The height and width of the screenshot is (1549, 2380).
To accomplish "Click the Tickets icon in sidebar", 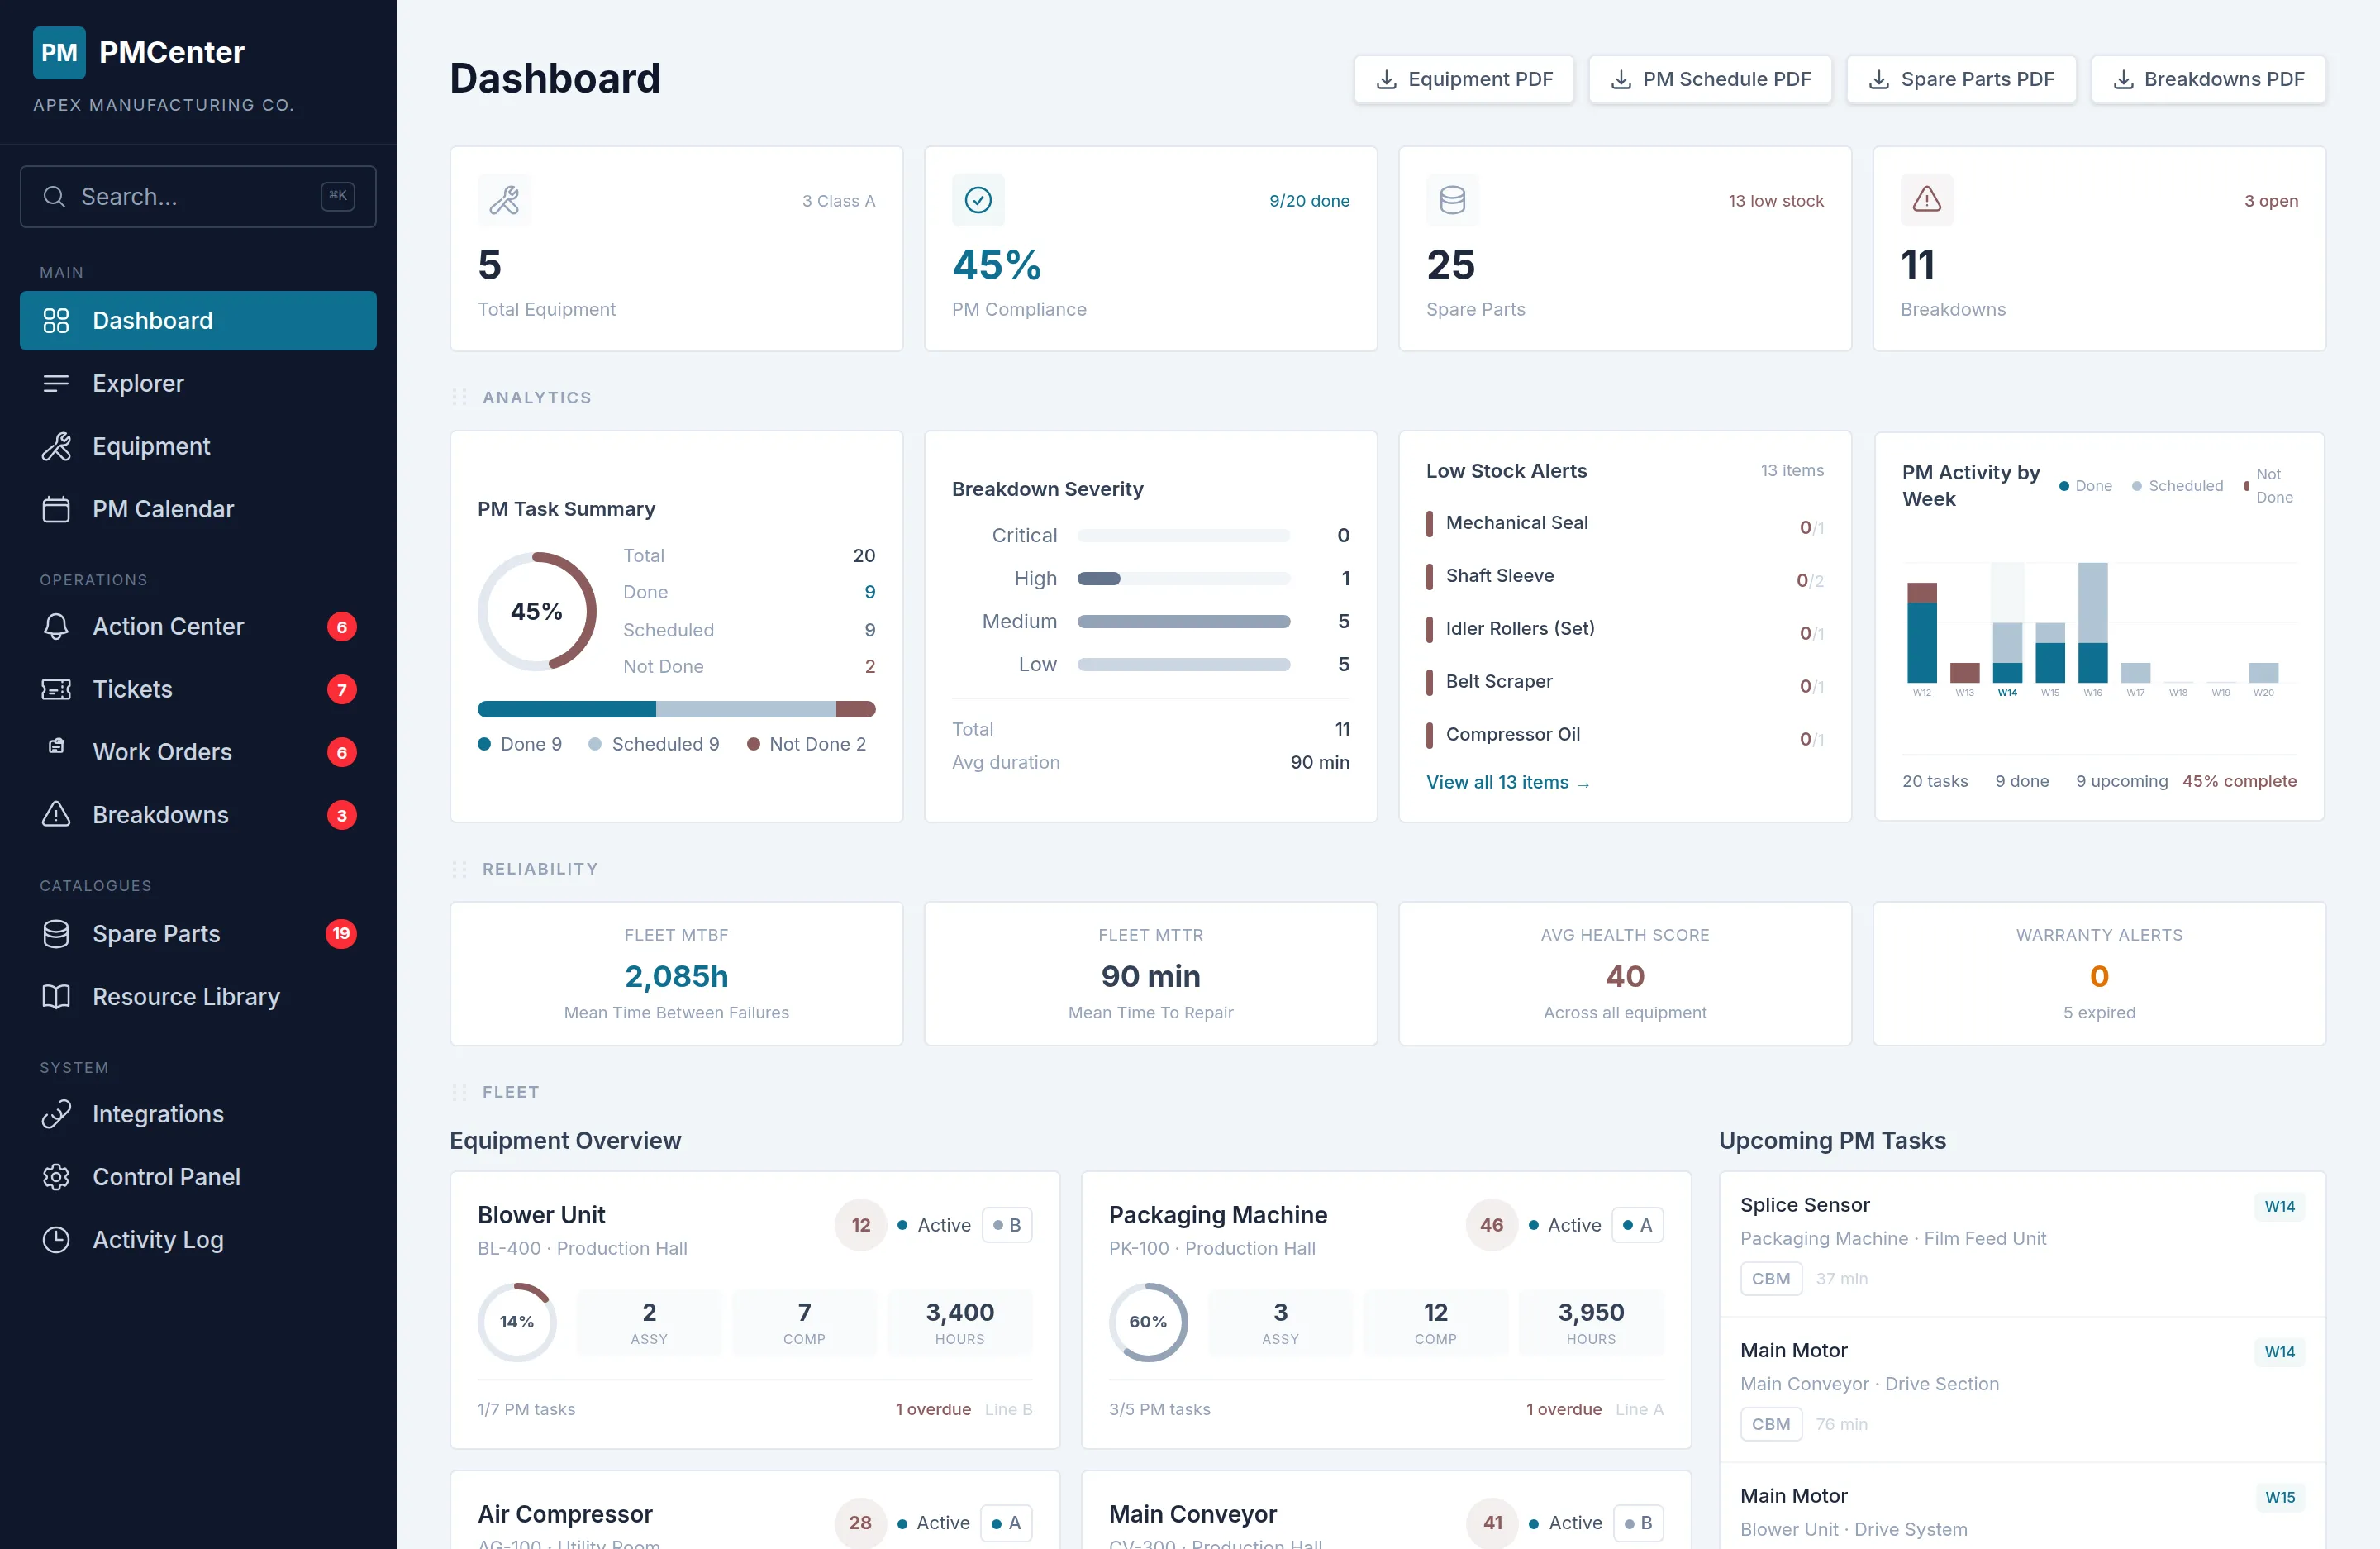I will [x=56, y=689].
